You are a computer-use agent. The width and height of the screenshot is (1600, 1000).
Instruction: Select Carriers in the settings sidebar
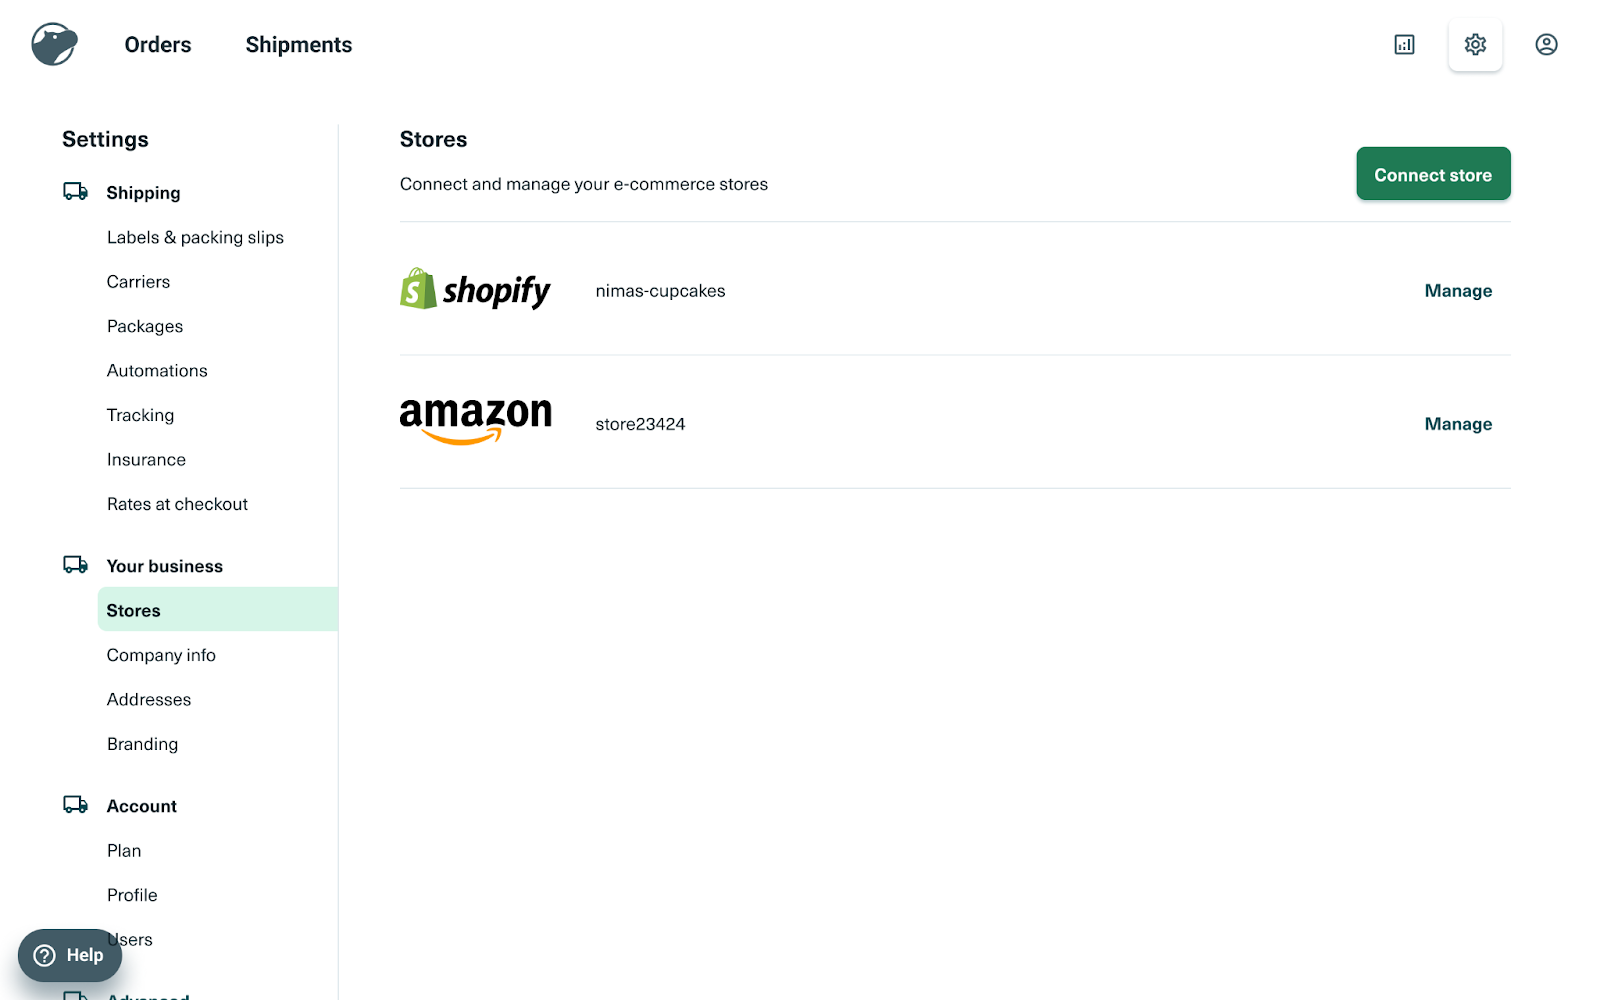(138, 282)
